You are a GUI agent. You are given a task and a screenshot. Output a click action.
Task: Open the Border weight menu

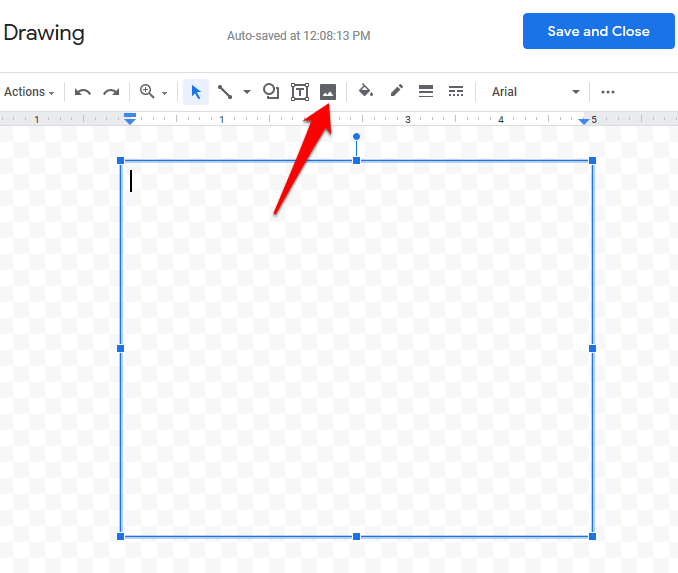[426, 91]
